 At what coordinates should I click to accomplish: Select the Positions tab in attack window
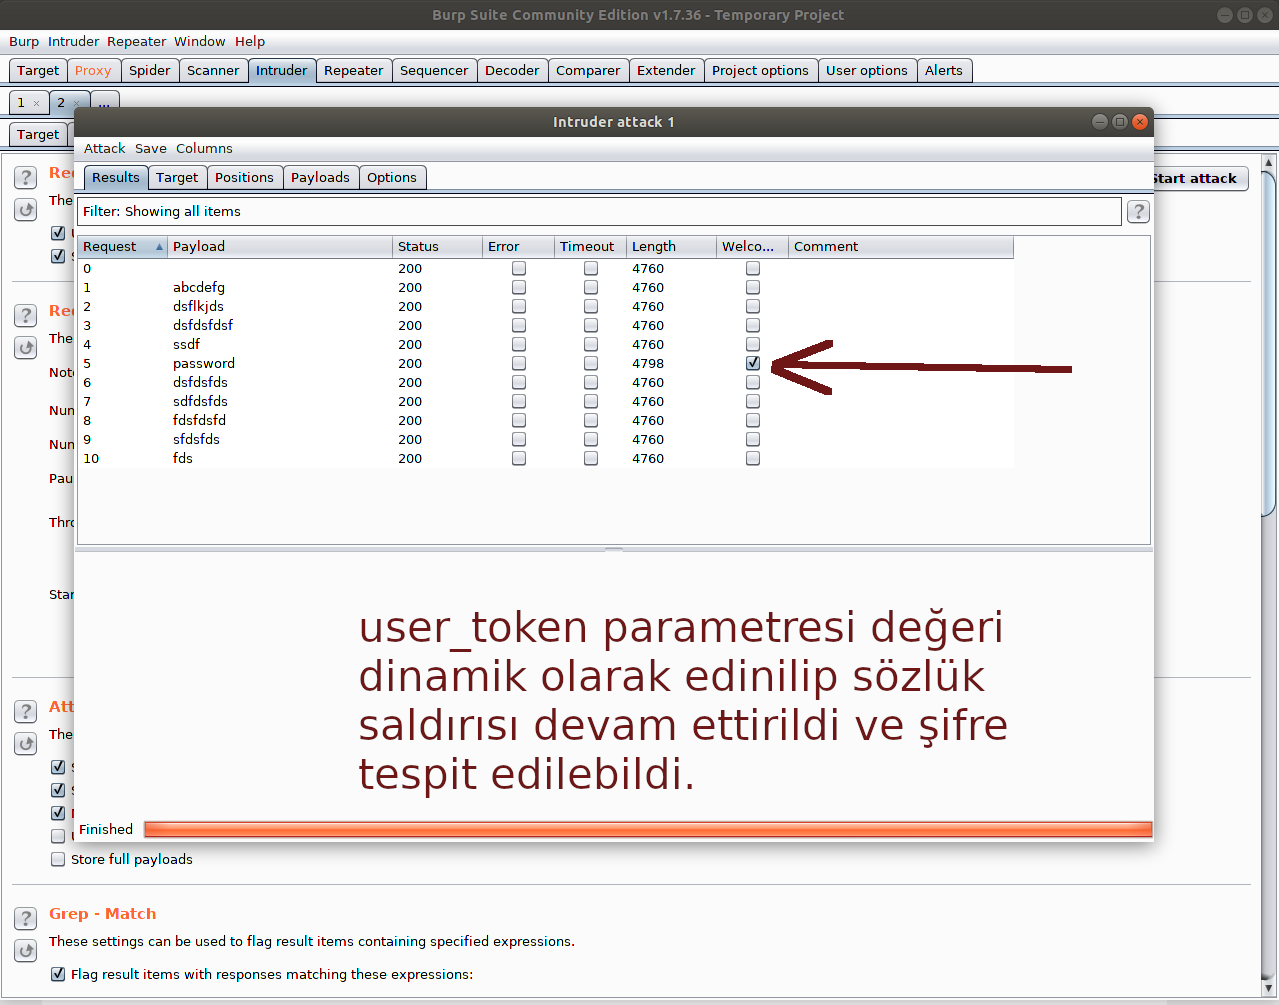244,177
